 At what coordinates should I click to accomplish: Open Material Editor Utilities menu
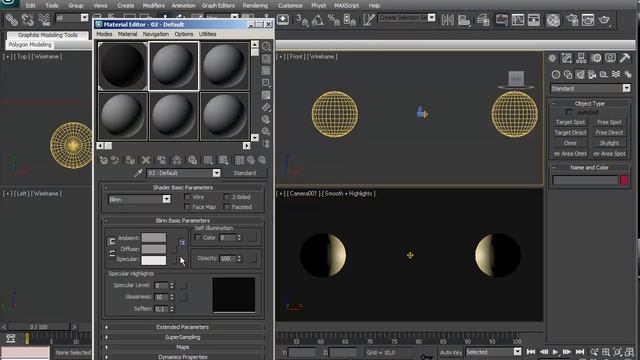207,34
